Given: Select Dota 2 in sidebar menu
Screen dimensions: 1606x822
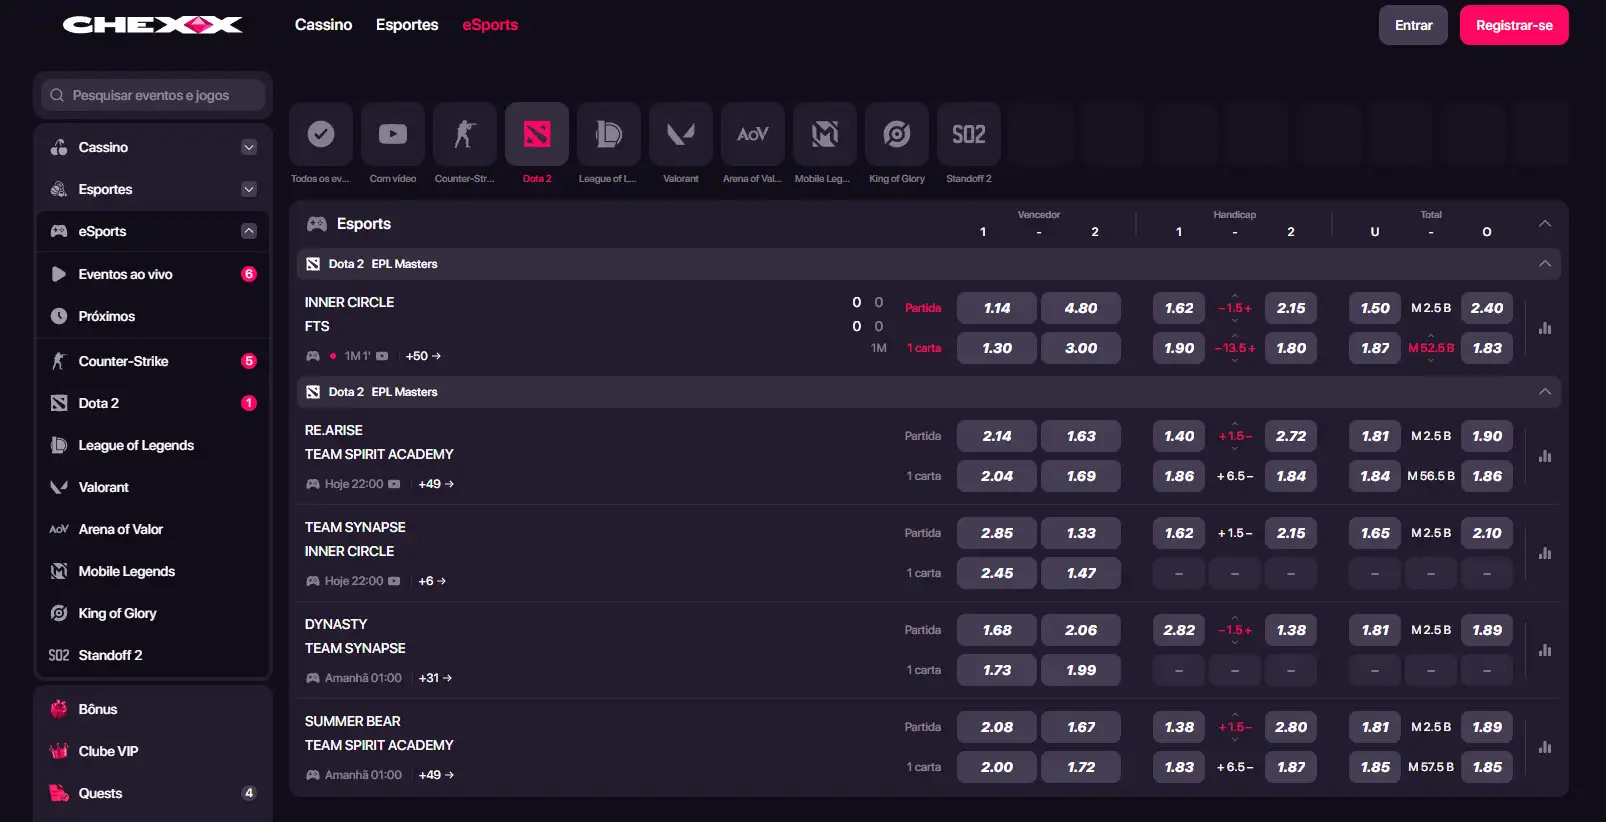Looking at the screenshot, I should click(x=153, y=403).
